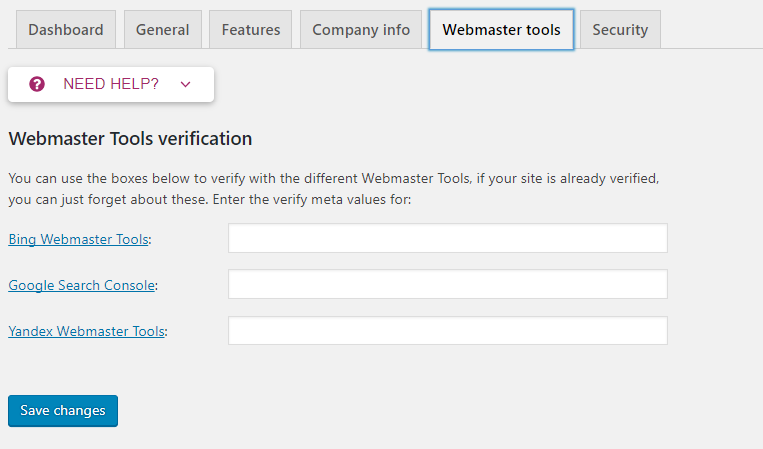Follow the Bing Webmaster Tools link
Viewport: 763px width, 449px height.
[x=78, y=239]
